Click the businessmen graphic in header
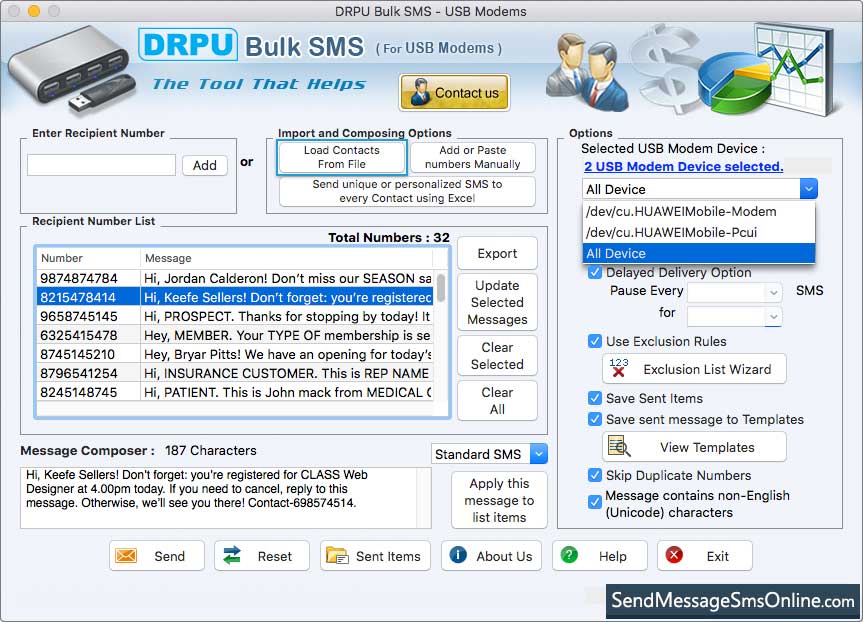863x622 pixels. 587,72
